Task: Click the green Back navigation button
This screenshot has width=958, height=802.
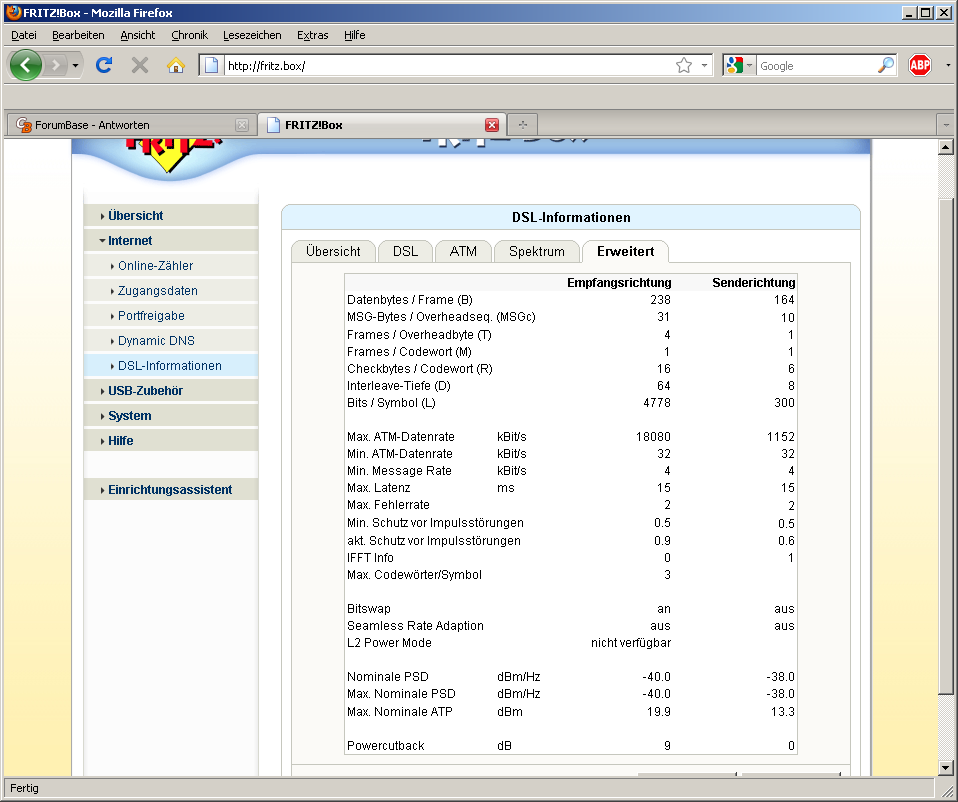Action: pos(26,65)
